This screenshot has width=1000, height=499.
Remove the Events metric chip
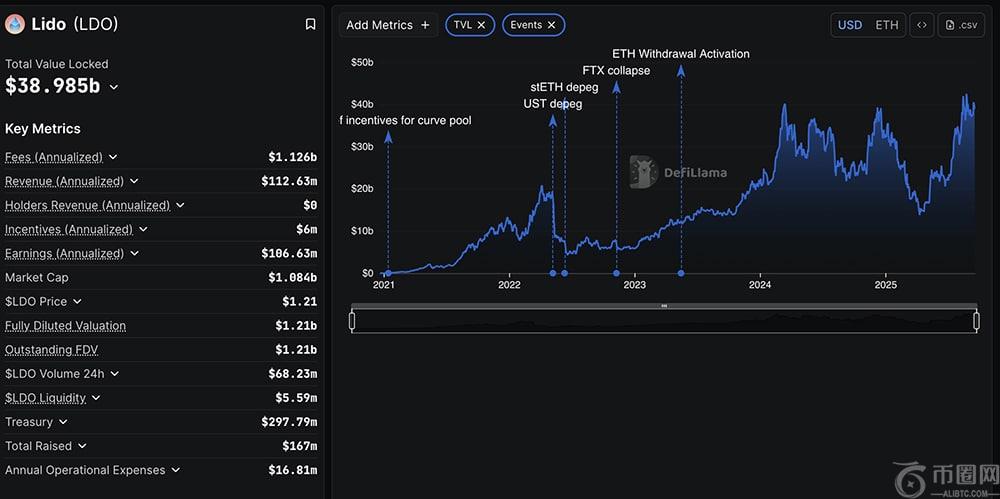coord(551,25)
